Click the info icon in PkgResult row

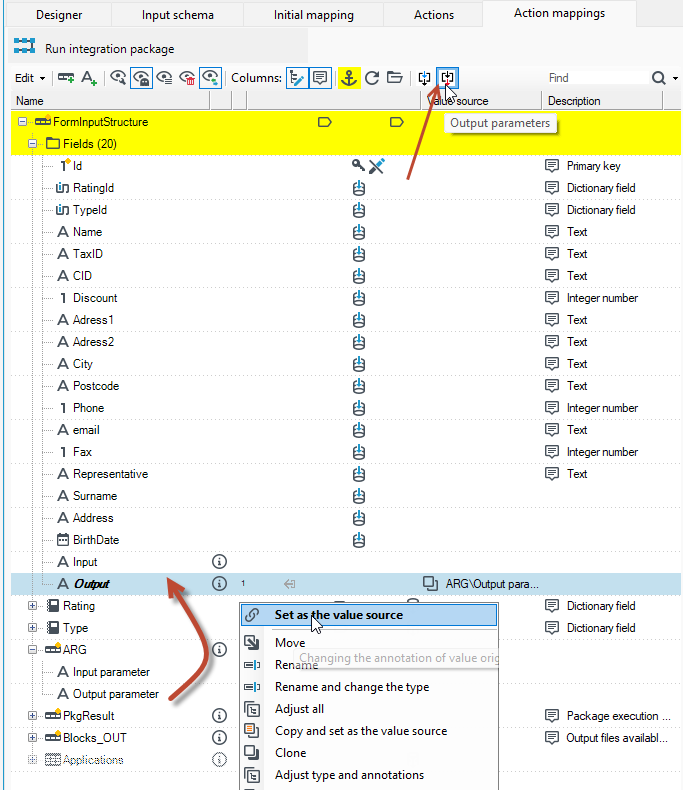click(219, 715)
